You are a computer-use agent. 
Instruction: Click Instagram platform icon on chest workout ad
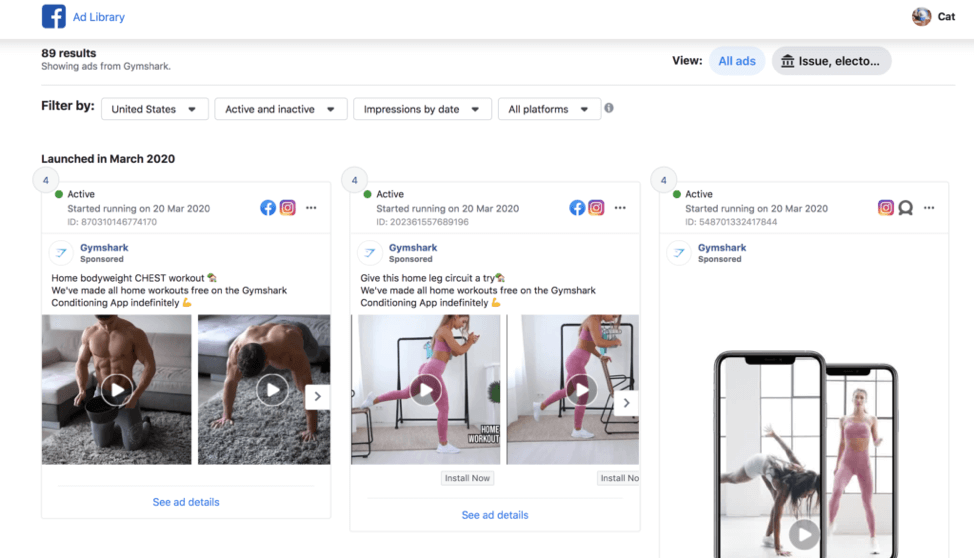click(288, 208)
